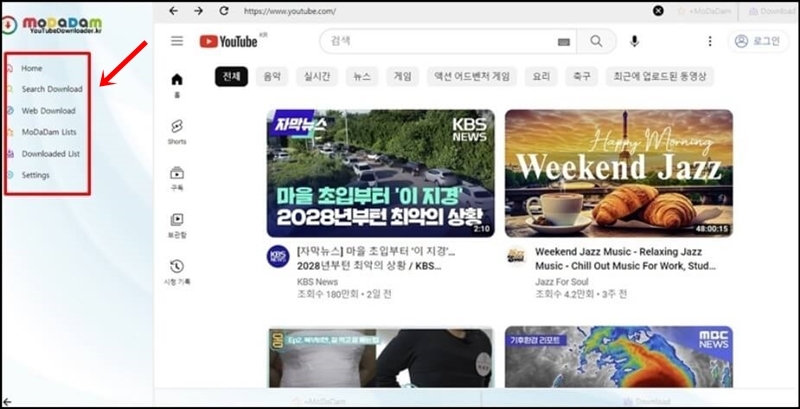
Task: Select the YouTube 홈 home icon
Action: pyautogui.click(x=177, y=85)
